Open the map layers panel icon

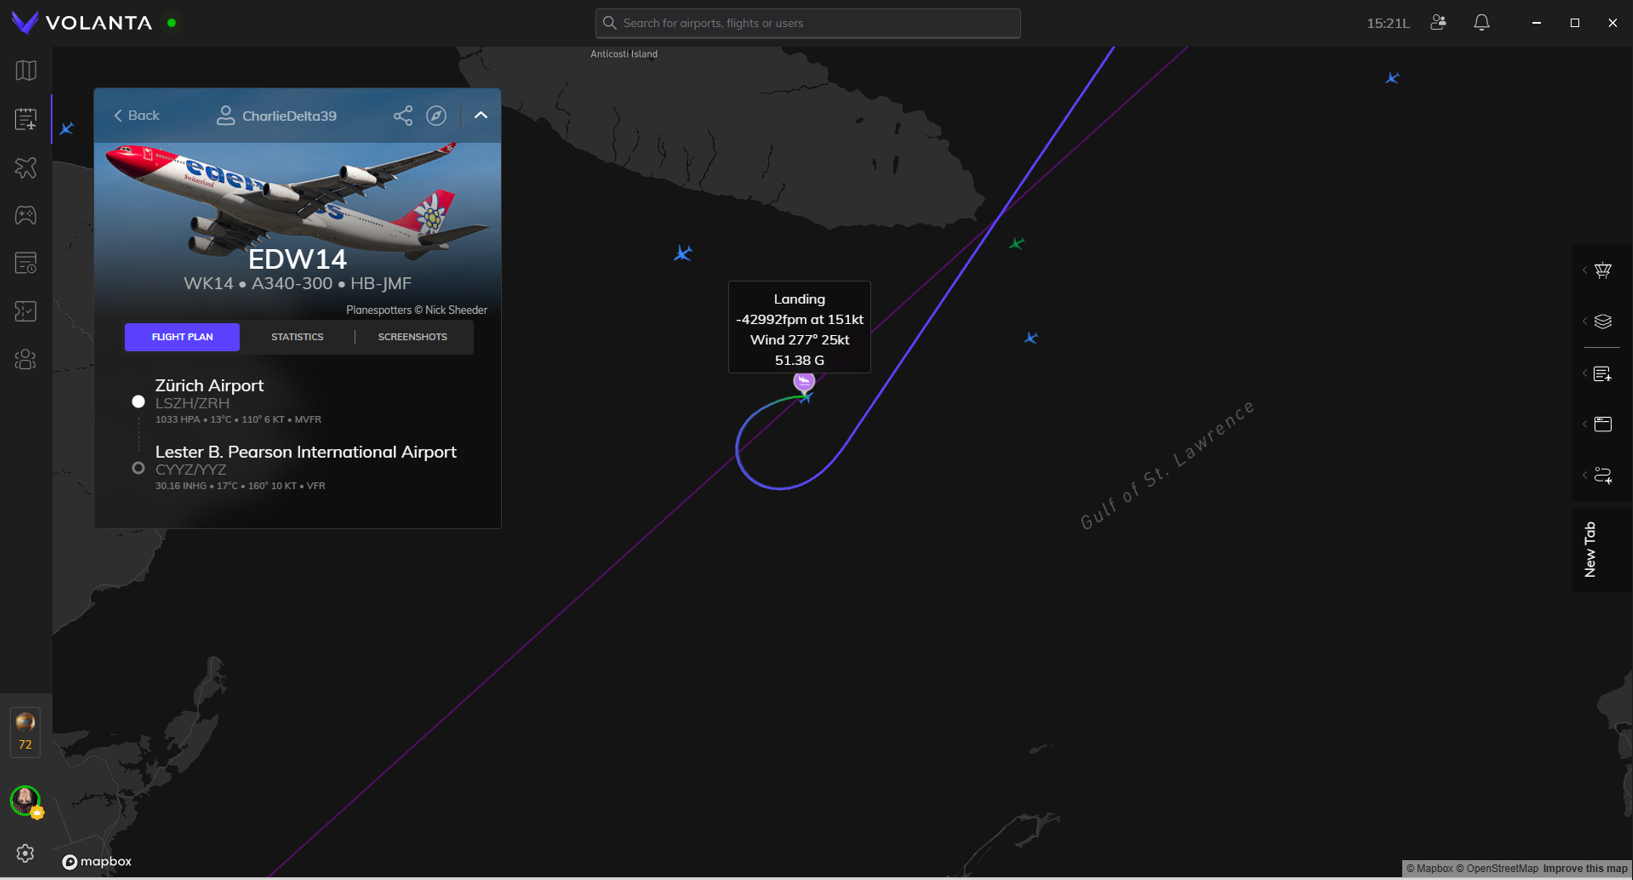1603,322
